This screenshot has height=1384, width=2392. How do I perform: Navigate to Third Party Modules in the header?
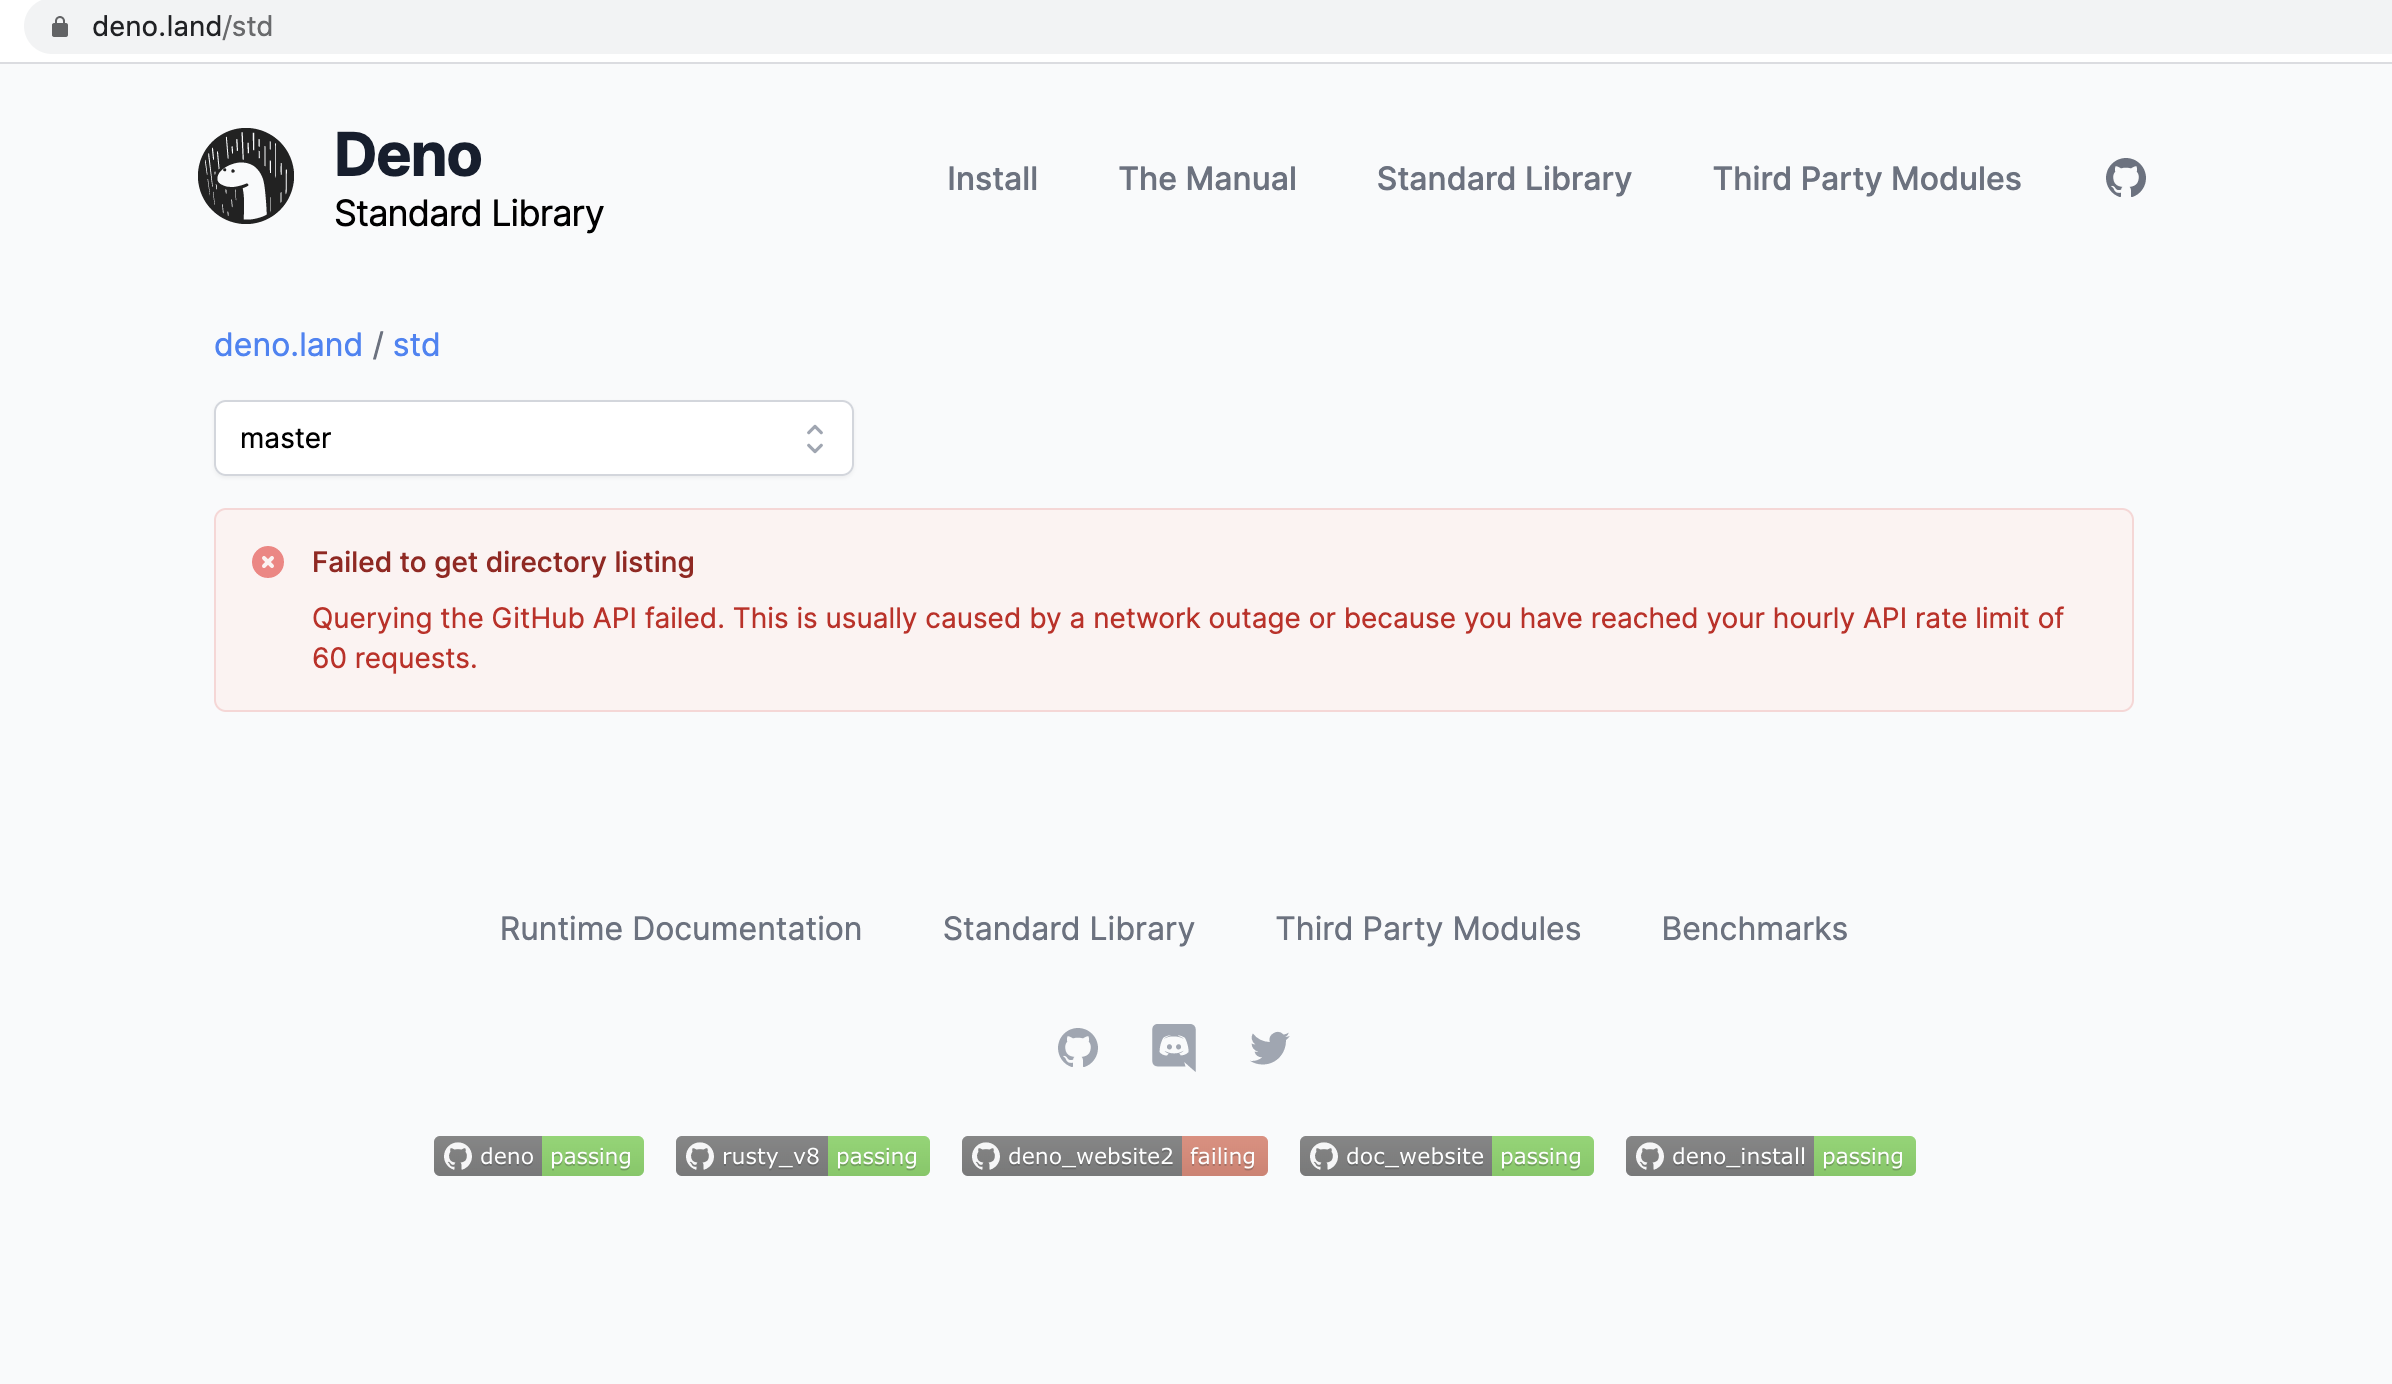[1865, 179]
